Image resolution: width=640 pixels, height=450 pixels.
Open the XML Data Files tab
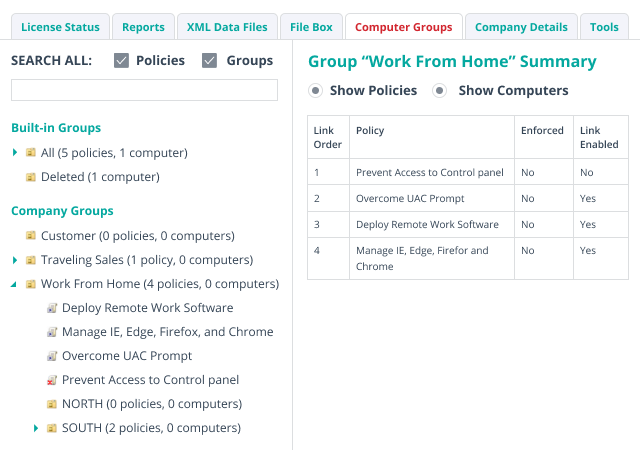pyautogui.click(x=227, y=27)
